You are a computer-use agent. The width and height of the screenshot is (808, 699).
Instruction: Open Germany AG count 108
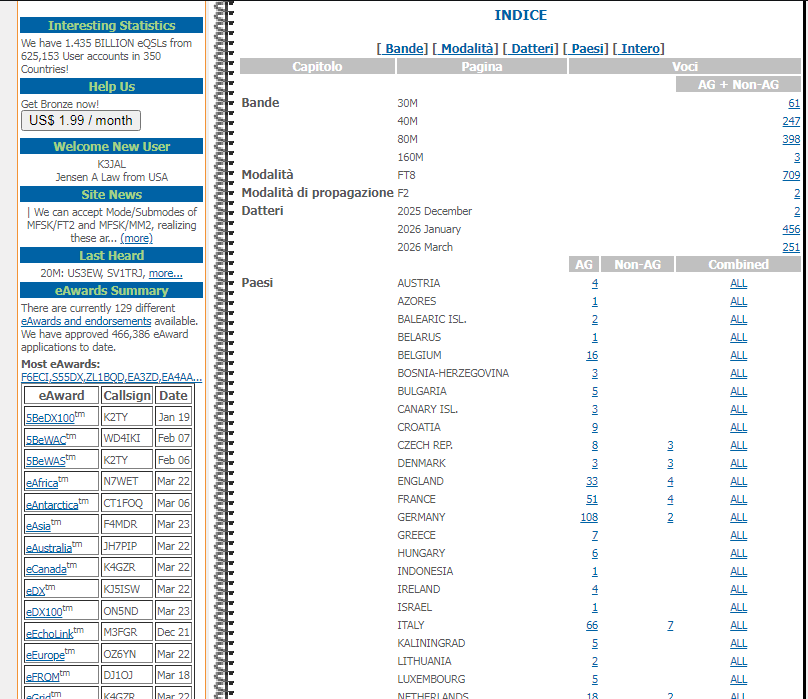click(x=589, y=517)
